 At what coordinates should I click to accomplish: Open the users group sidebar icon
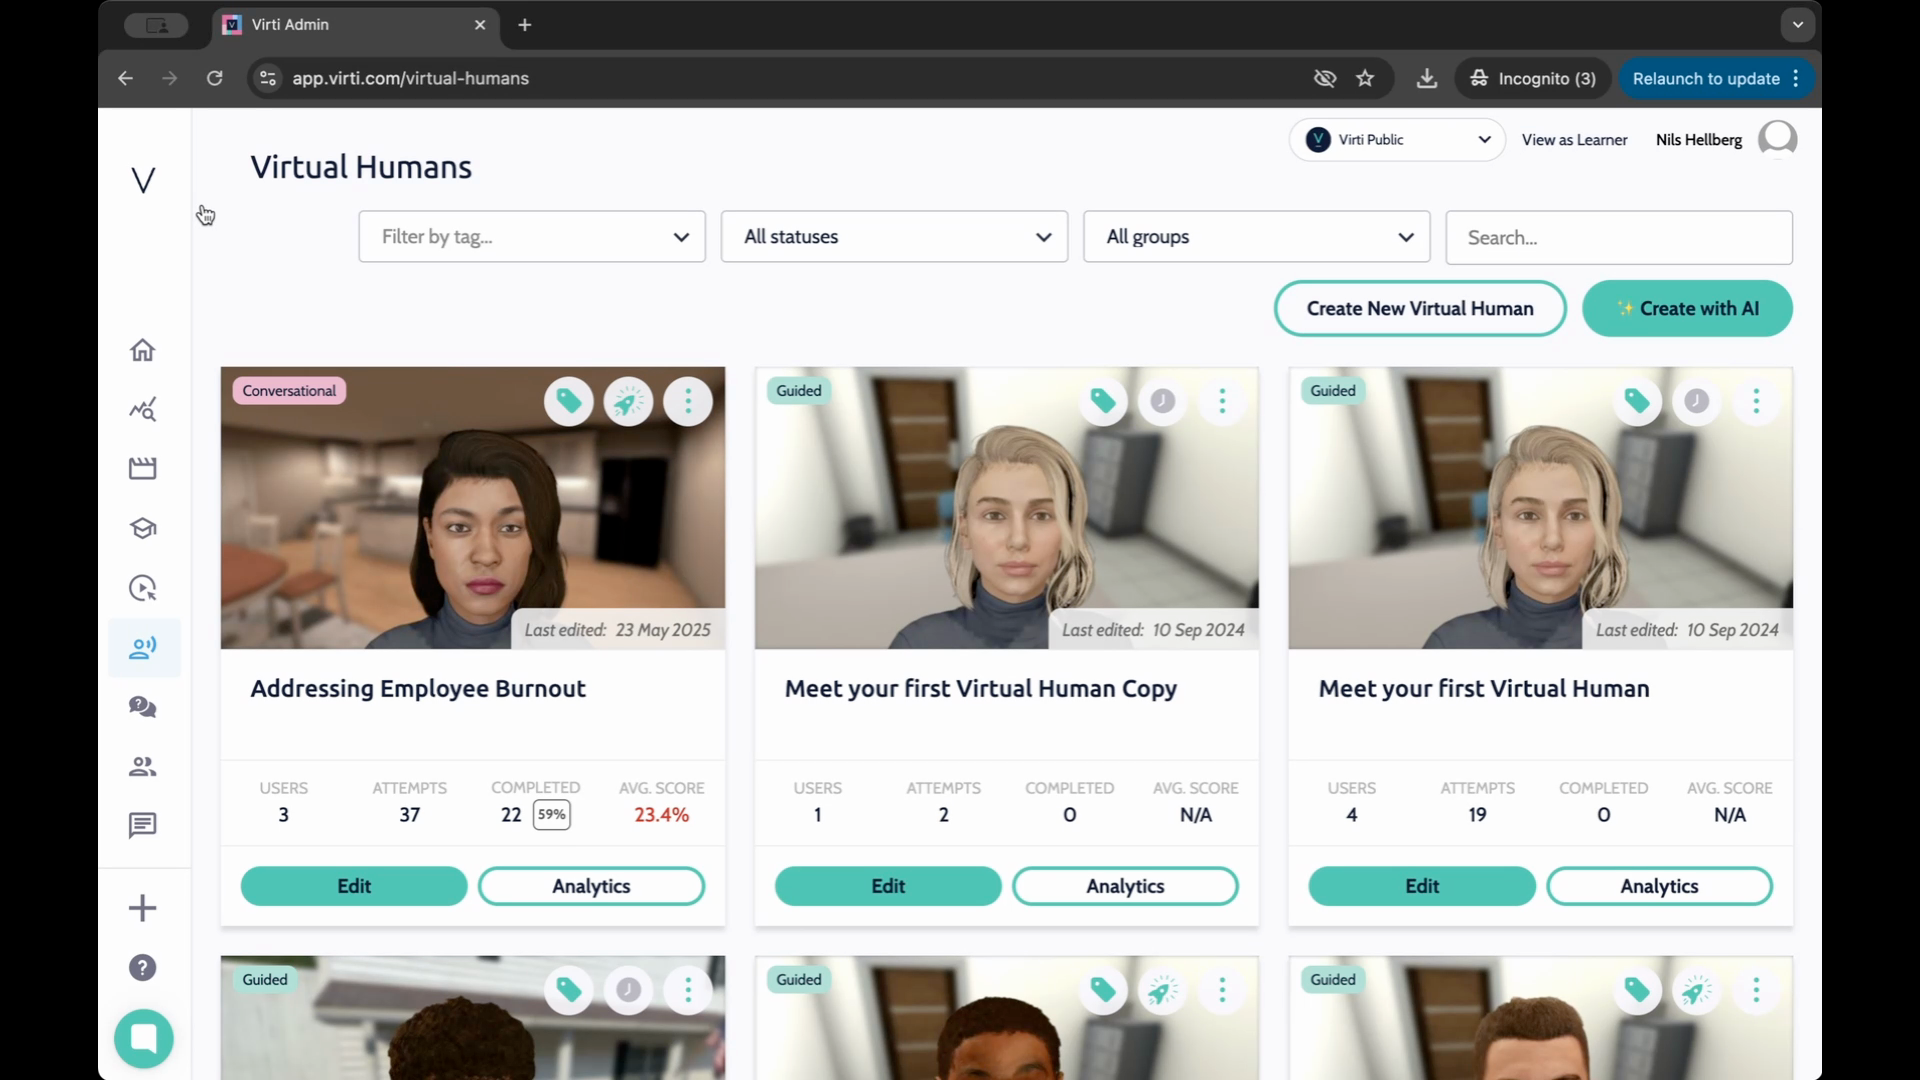143,767
